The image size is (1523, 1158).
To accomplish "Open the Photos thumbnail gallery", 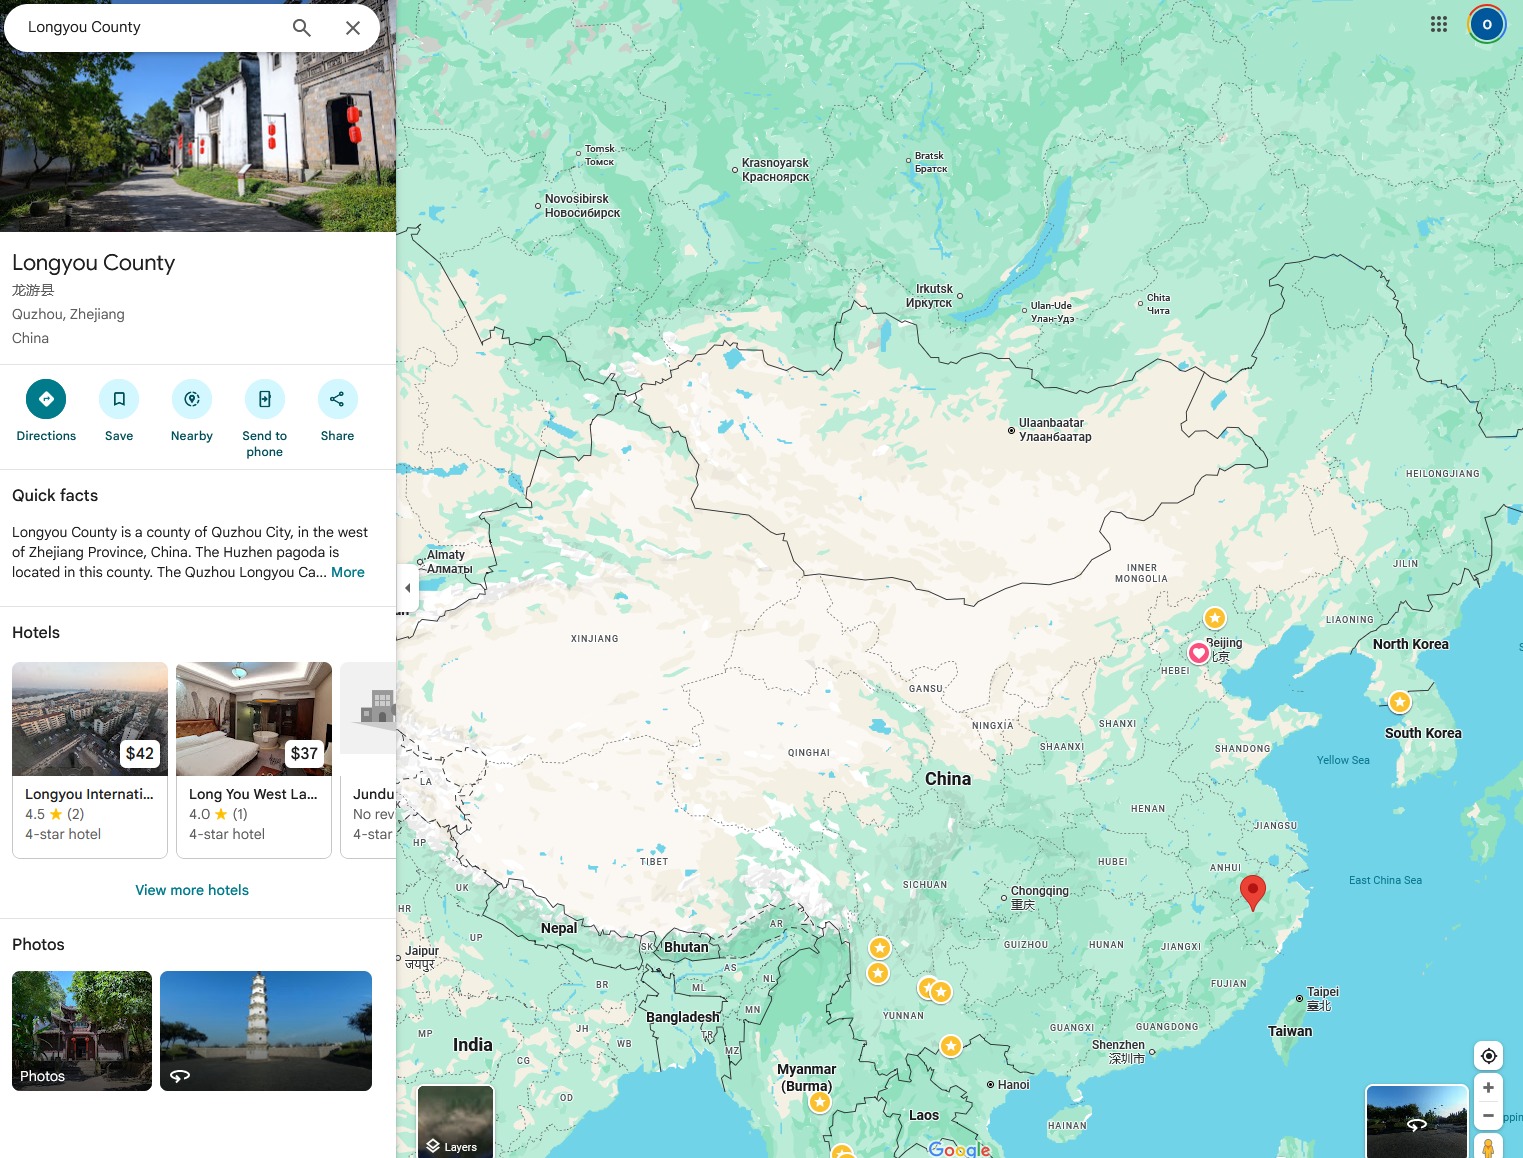I will tap(82, 1031).
